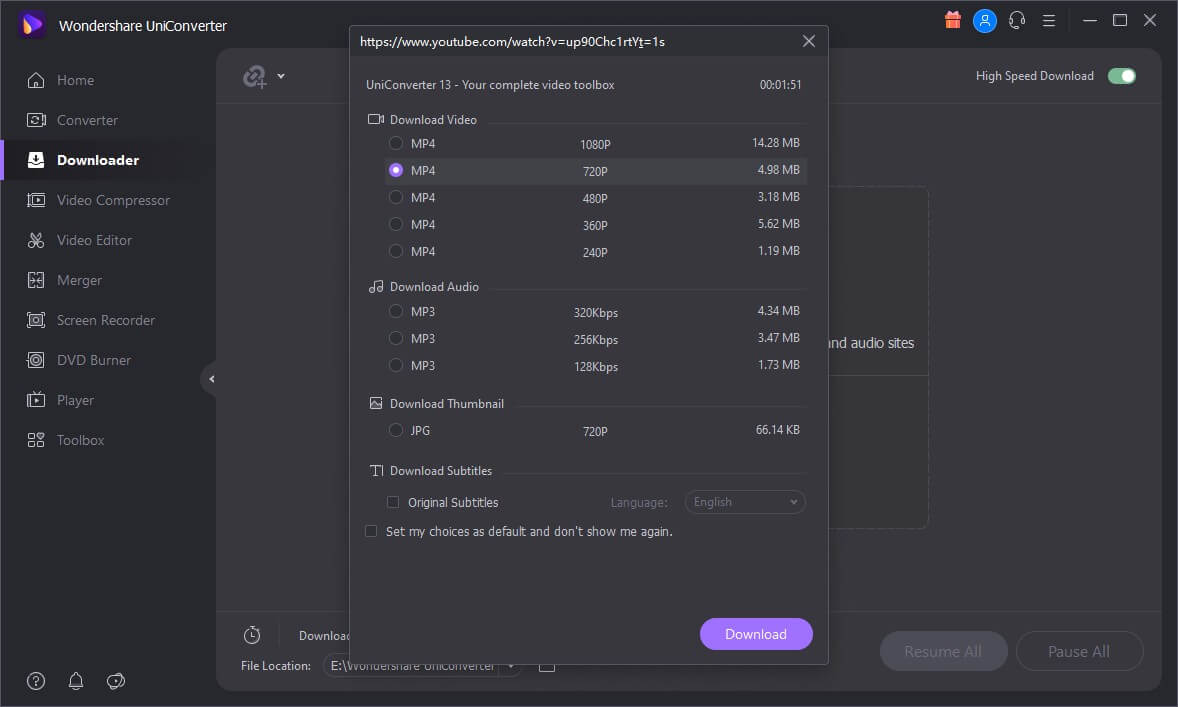Click the 14.28 MB file size value
The image size is (1178, 707).
coord(775,143)
